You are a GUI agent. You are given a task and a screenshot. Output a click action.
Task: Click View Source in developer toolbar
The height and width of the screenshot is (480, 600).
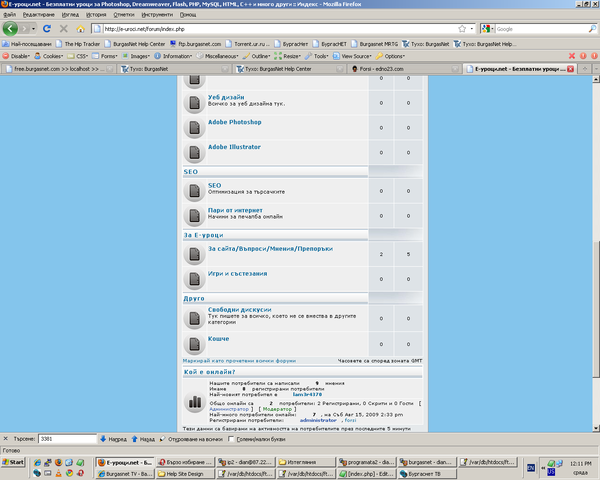pyautogui.click(x=352, y=56)
